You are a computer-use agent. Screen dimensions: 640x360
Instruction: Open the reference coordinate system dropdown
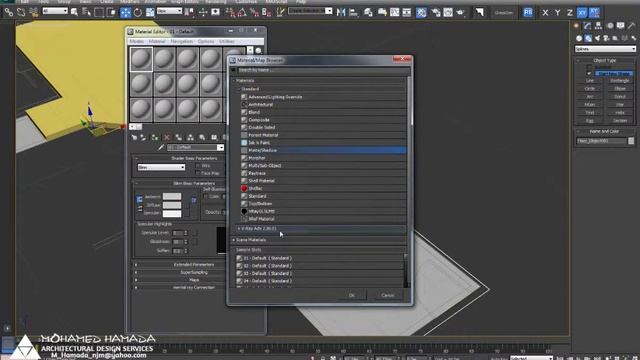169,11
